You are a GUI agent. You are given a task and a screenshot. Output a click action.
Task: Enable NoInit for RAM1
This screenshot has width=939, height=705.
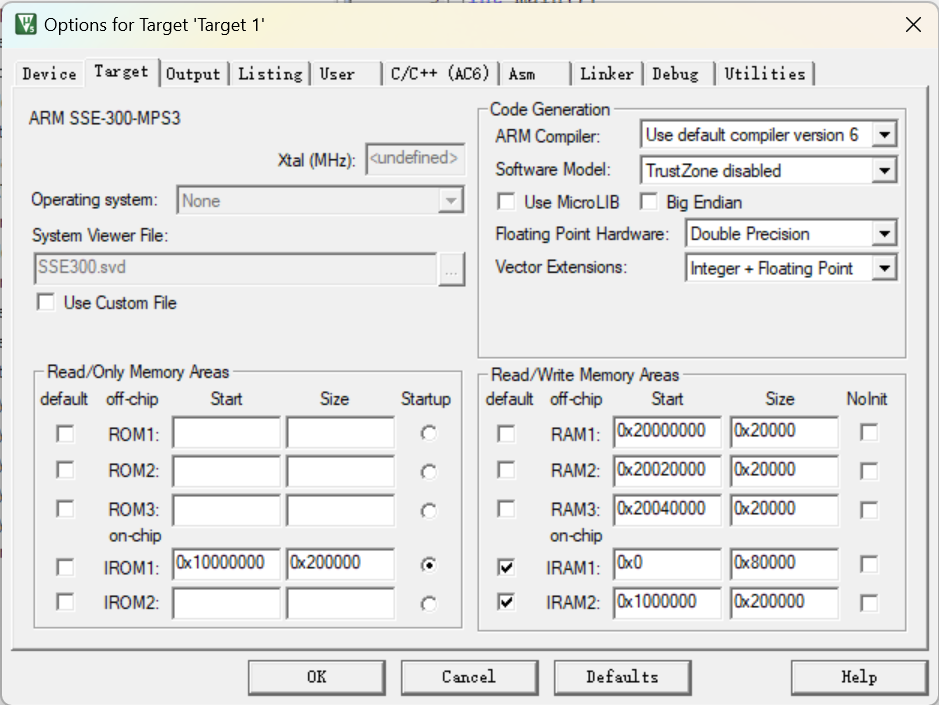869,432
